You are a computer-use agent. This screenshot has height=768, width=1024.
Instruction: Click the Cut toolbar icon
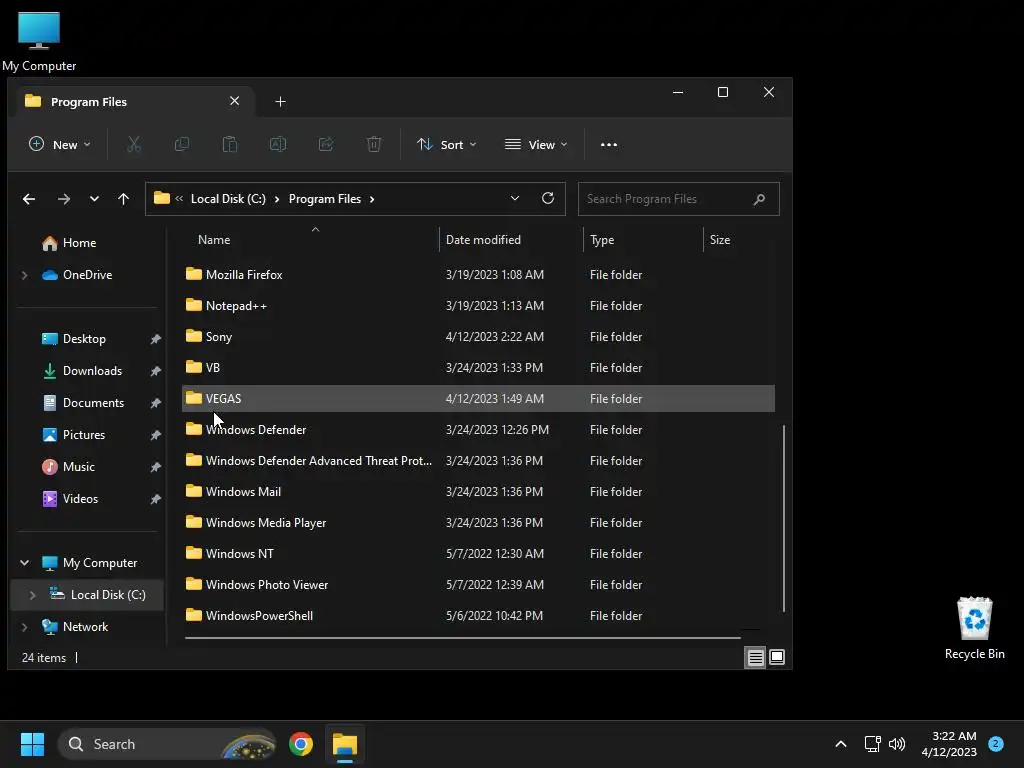(x=134, y=144)
